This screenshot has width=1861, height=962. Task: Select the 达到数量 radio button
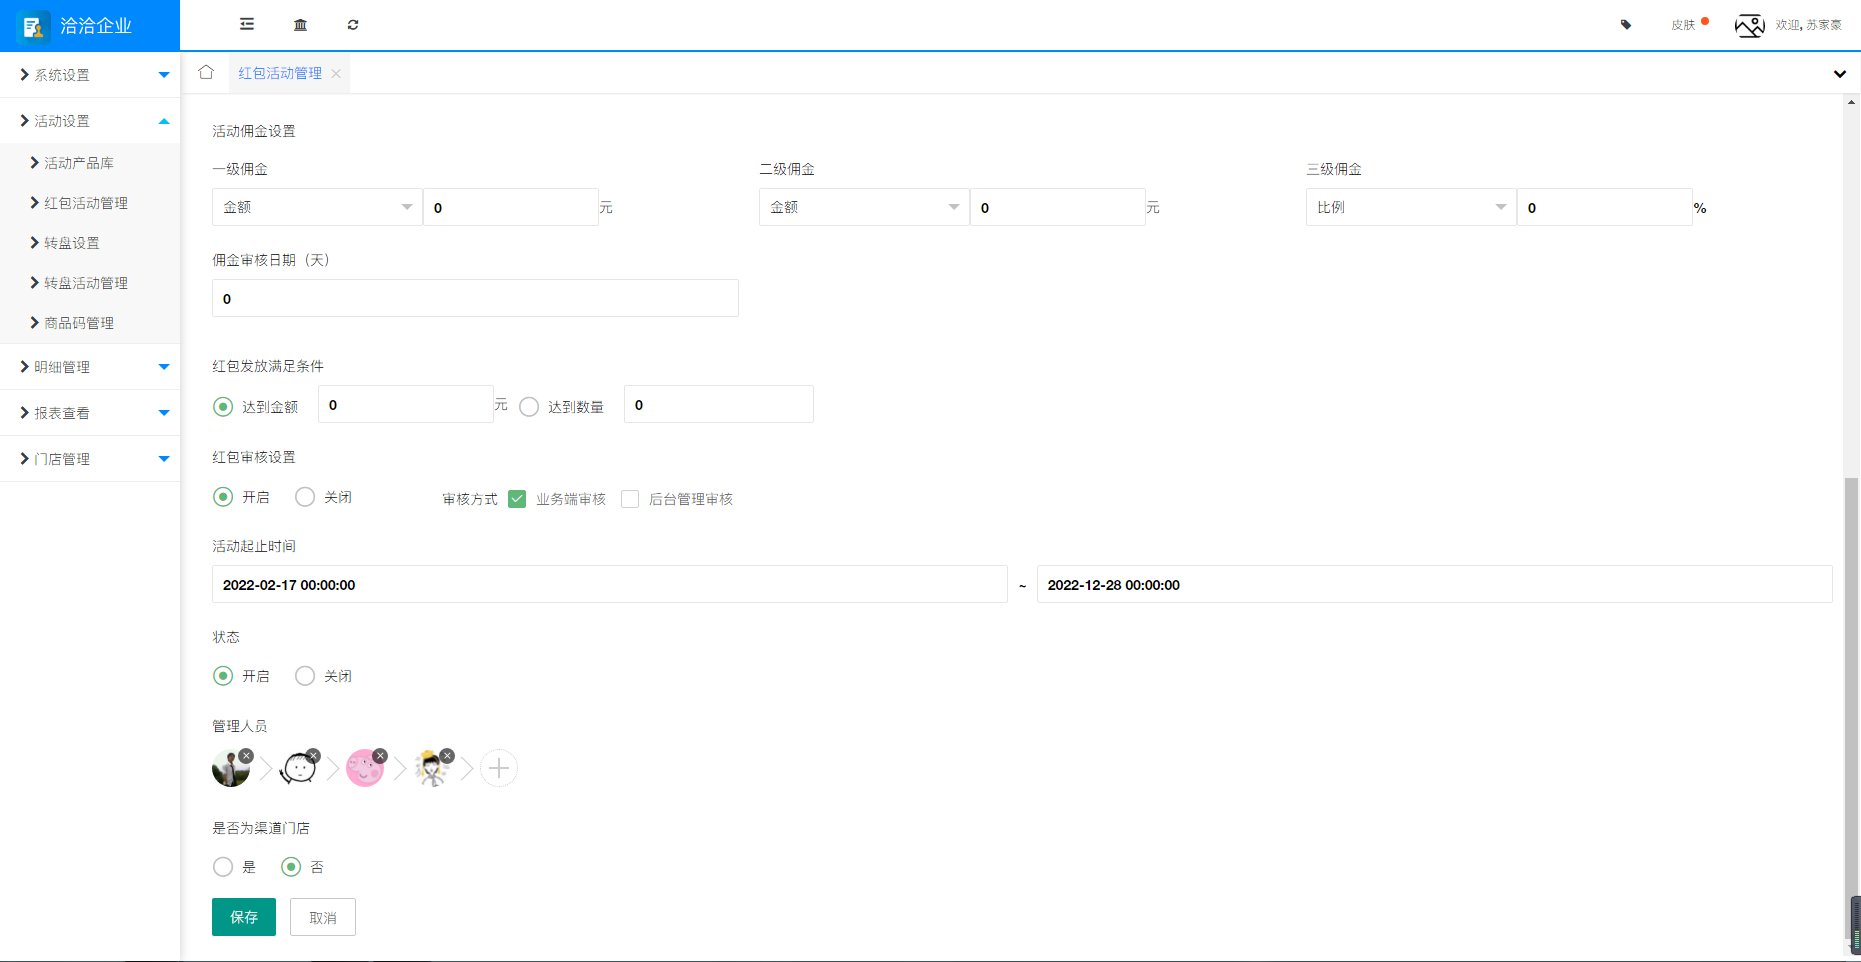(x=529, y=406)
